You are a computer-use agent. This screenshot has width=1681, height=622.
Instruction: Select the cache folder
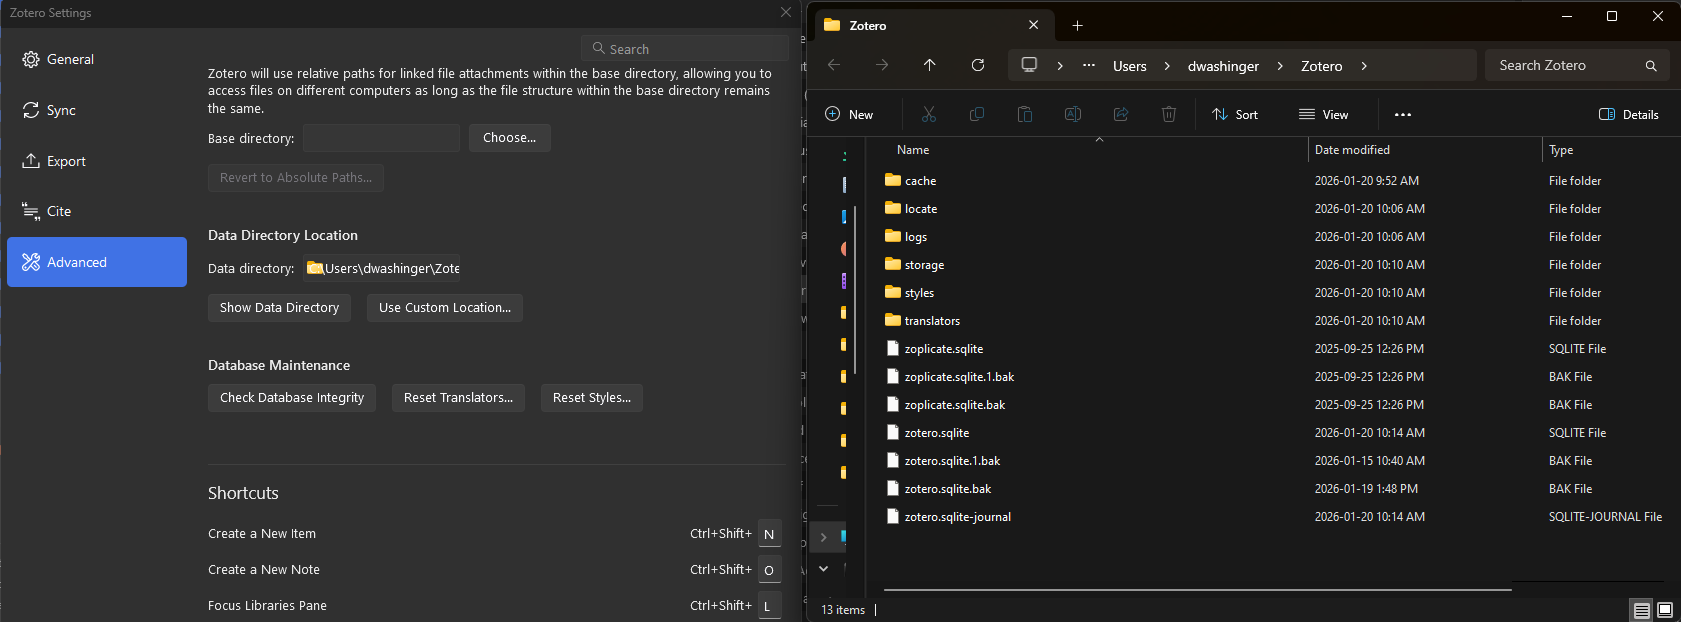(1274, 181)
